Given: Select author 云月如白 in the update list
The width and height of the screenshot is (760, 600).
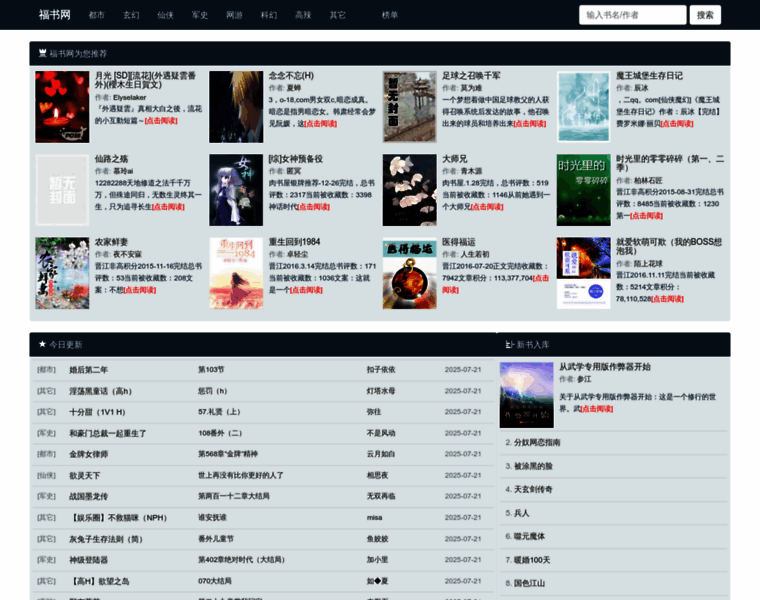Looking at the screenshot, I should click(x=381, y=454).
